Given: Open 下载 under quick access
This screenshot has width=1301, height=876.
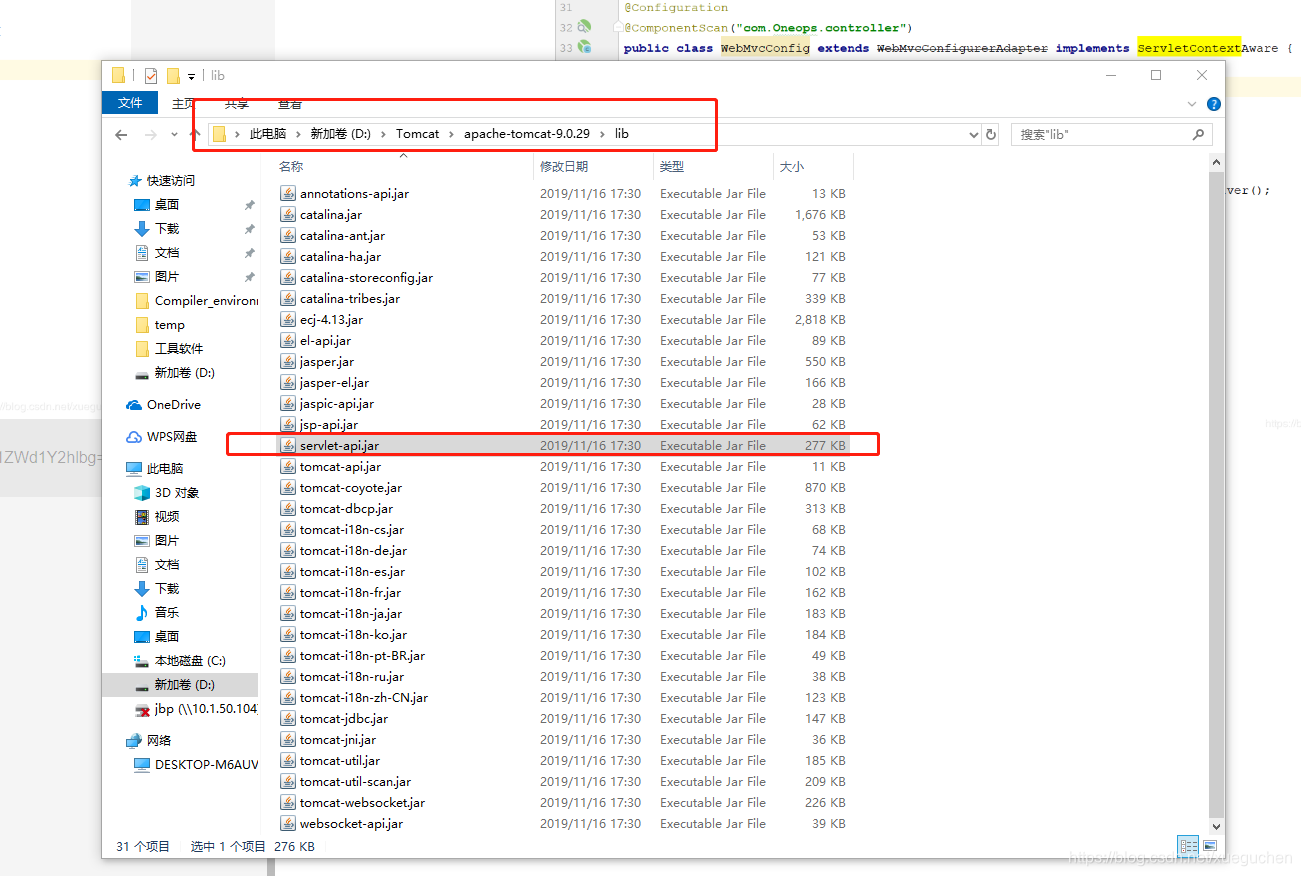Looking at the screenshot, I should click(167, 229).
